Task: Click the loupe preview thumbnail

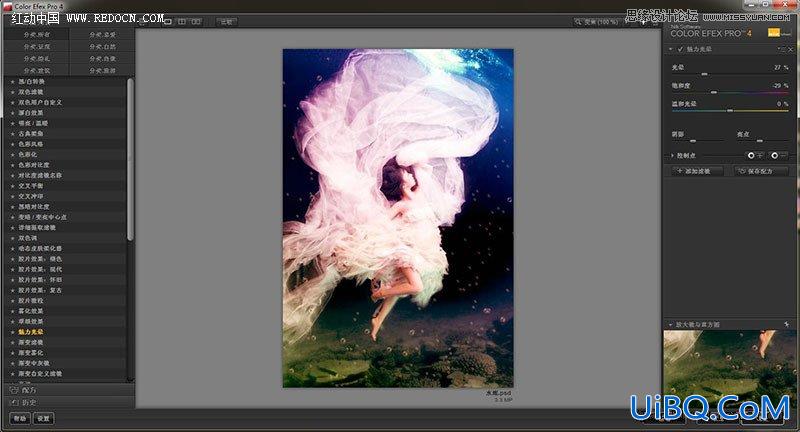Action: (x=730, y=369)
